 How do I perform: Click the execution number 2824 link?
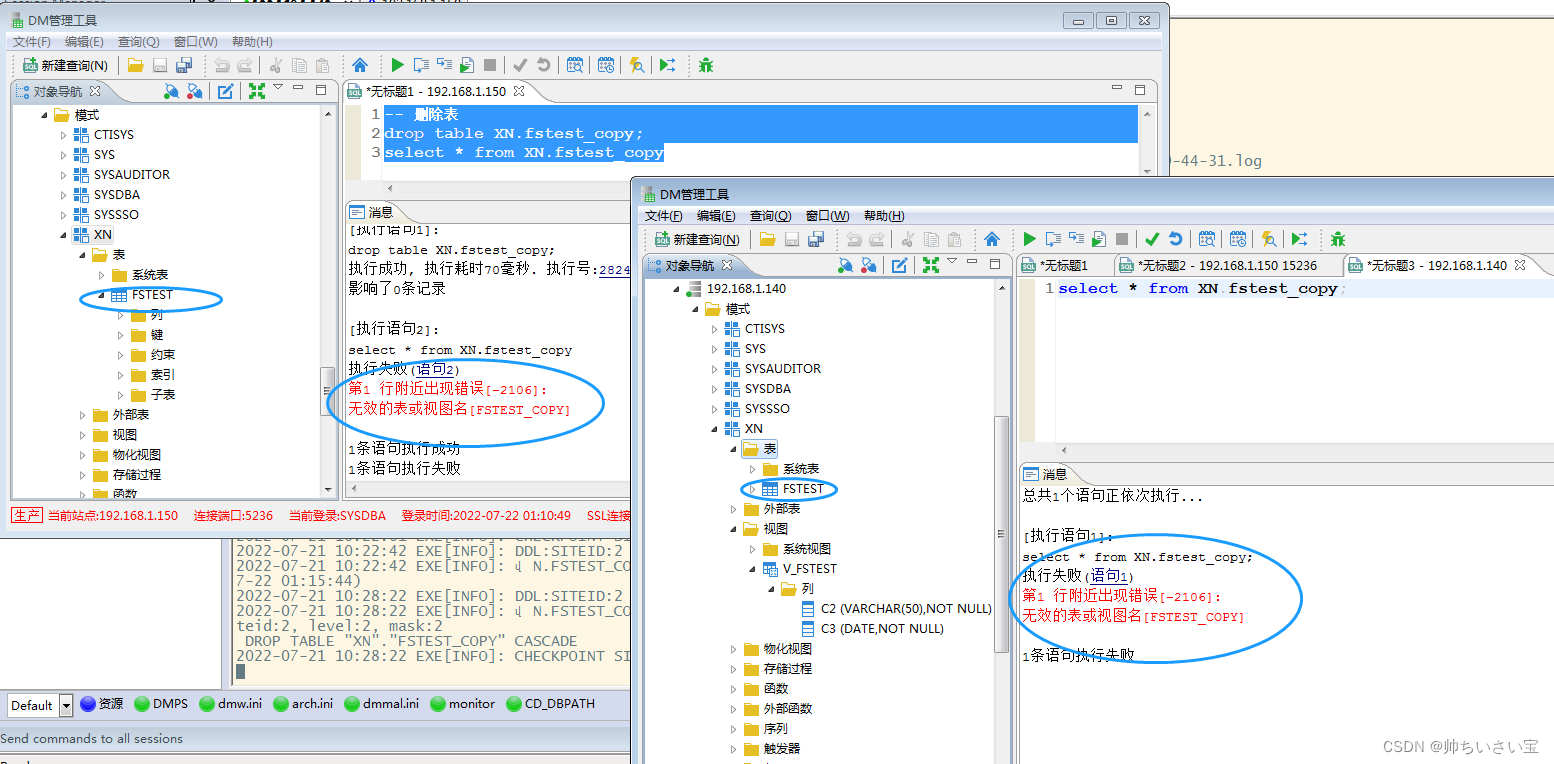point(614,270)
